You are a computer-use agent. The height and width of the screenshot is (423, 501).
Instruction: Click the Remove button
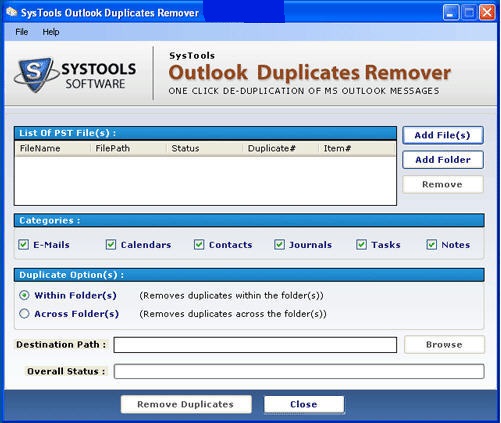443,185
